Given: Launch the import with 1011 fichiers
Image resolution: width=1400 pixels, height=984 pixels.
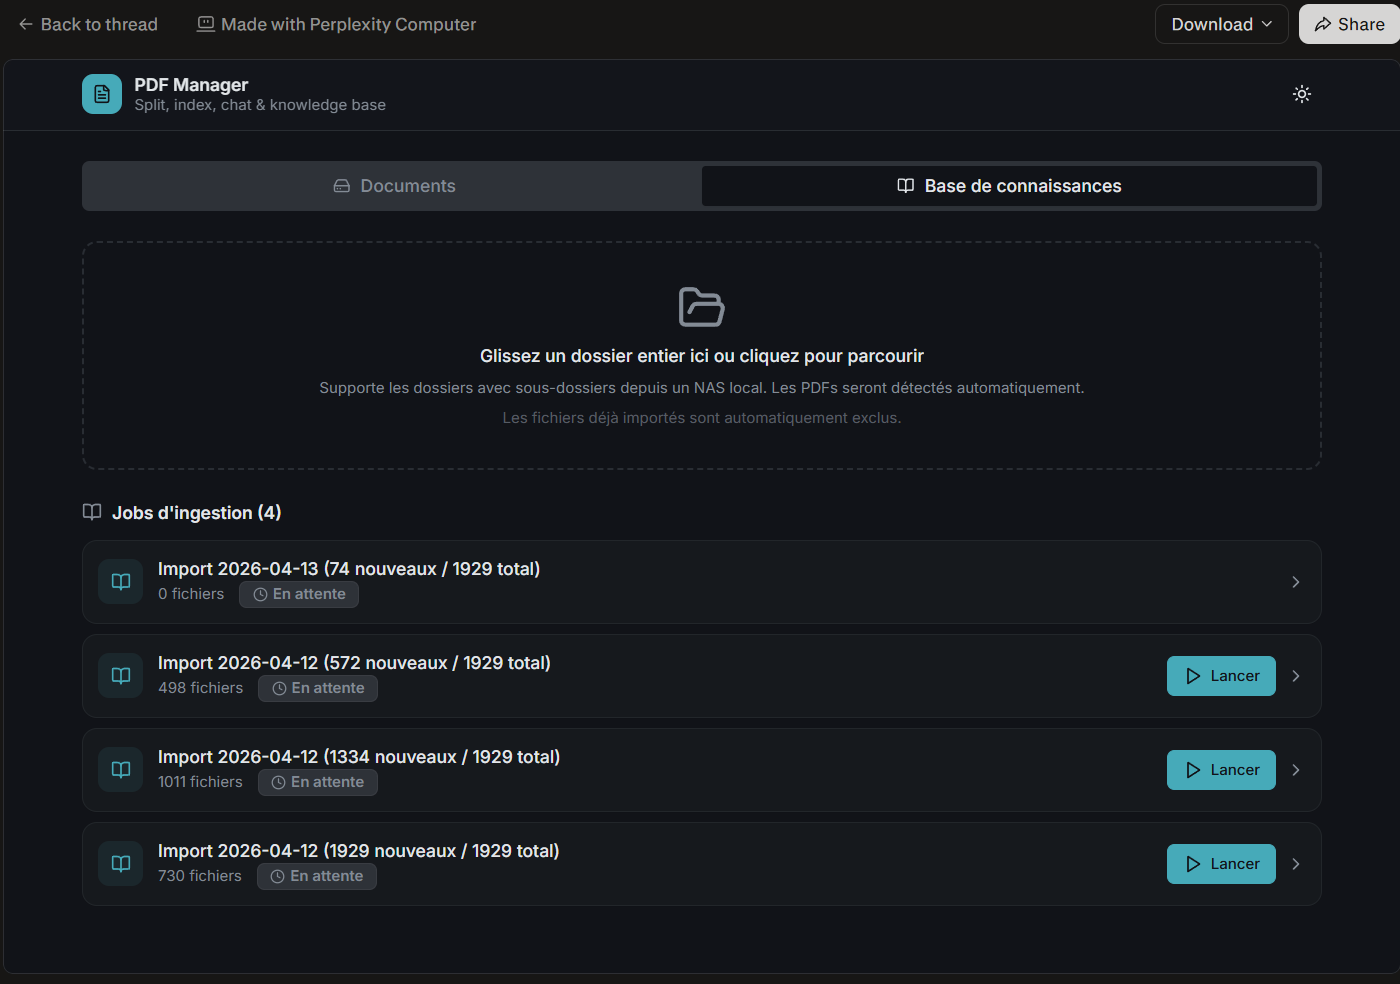Looking at the screenshot, I should [x=1221, y=770].
